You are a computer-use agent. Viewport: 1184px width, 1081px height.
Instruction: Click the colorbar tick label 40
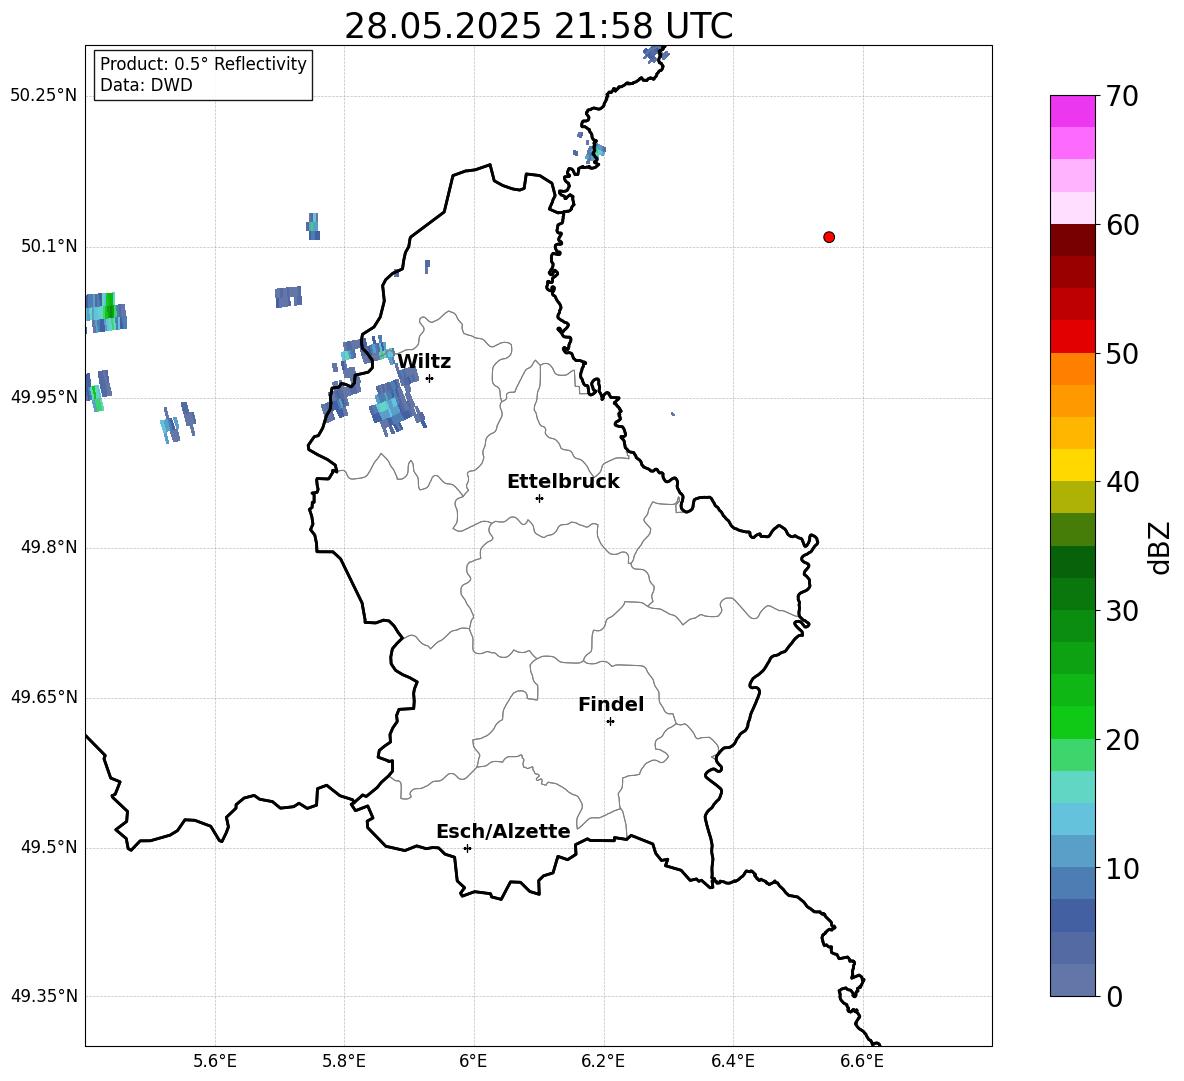[1122, 482]
